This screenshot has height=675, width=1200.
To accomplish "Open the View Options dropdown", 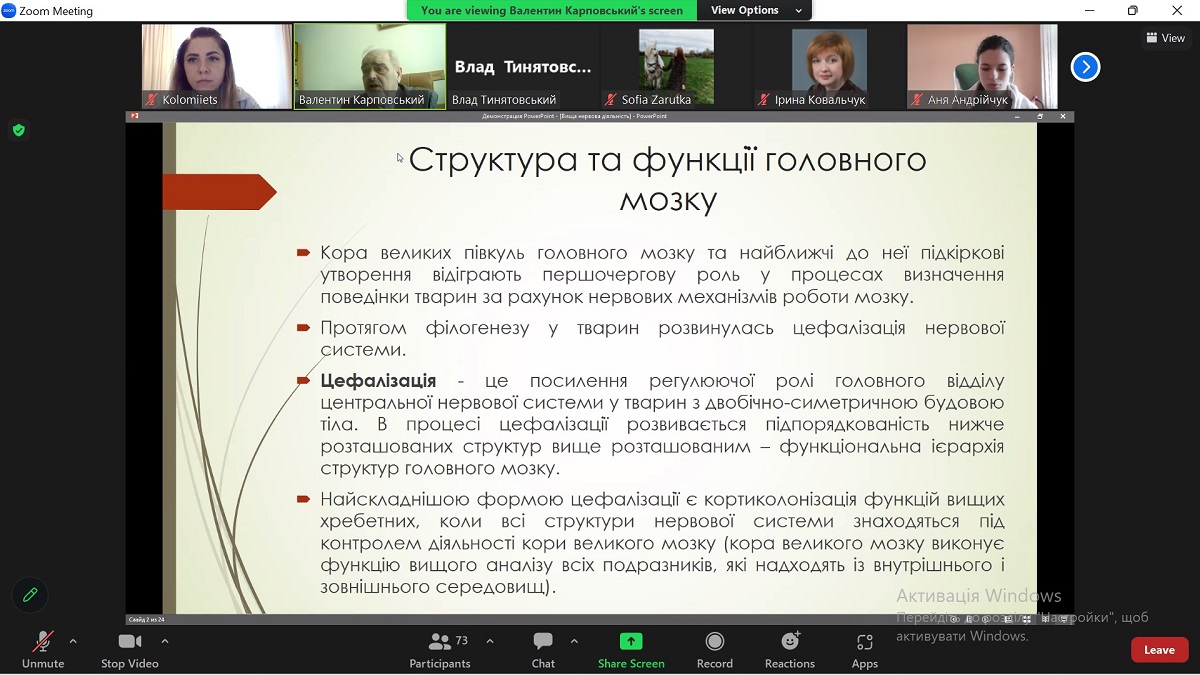I will [756, 10].
